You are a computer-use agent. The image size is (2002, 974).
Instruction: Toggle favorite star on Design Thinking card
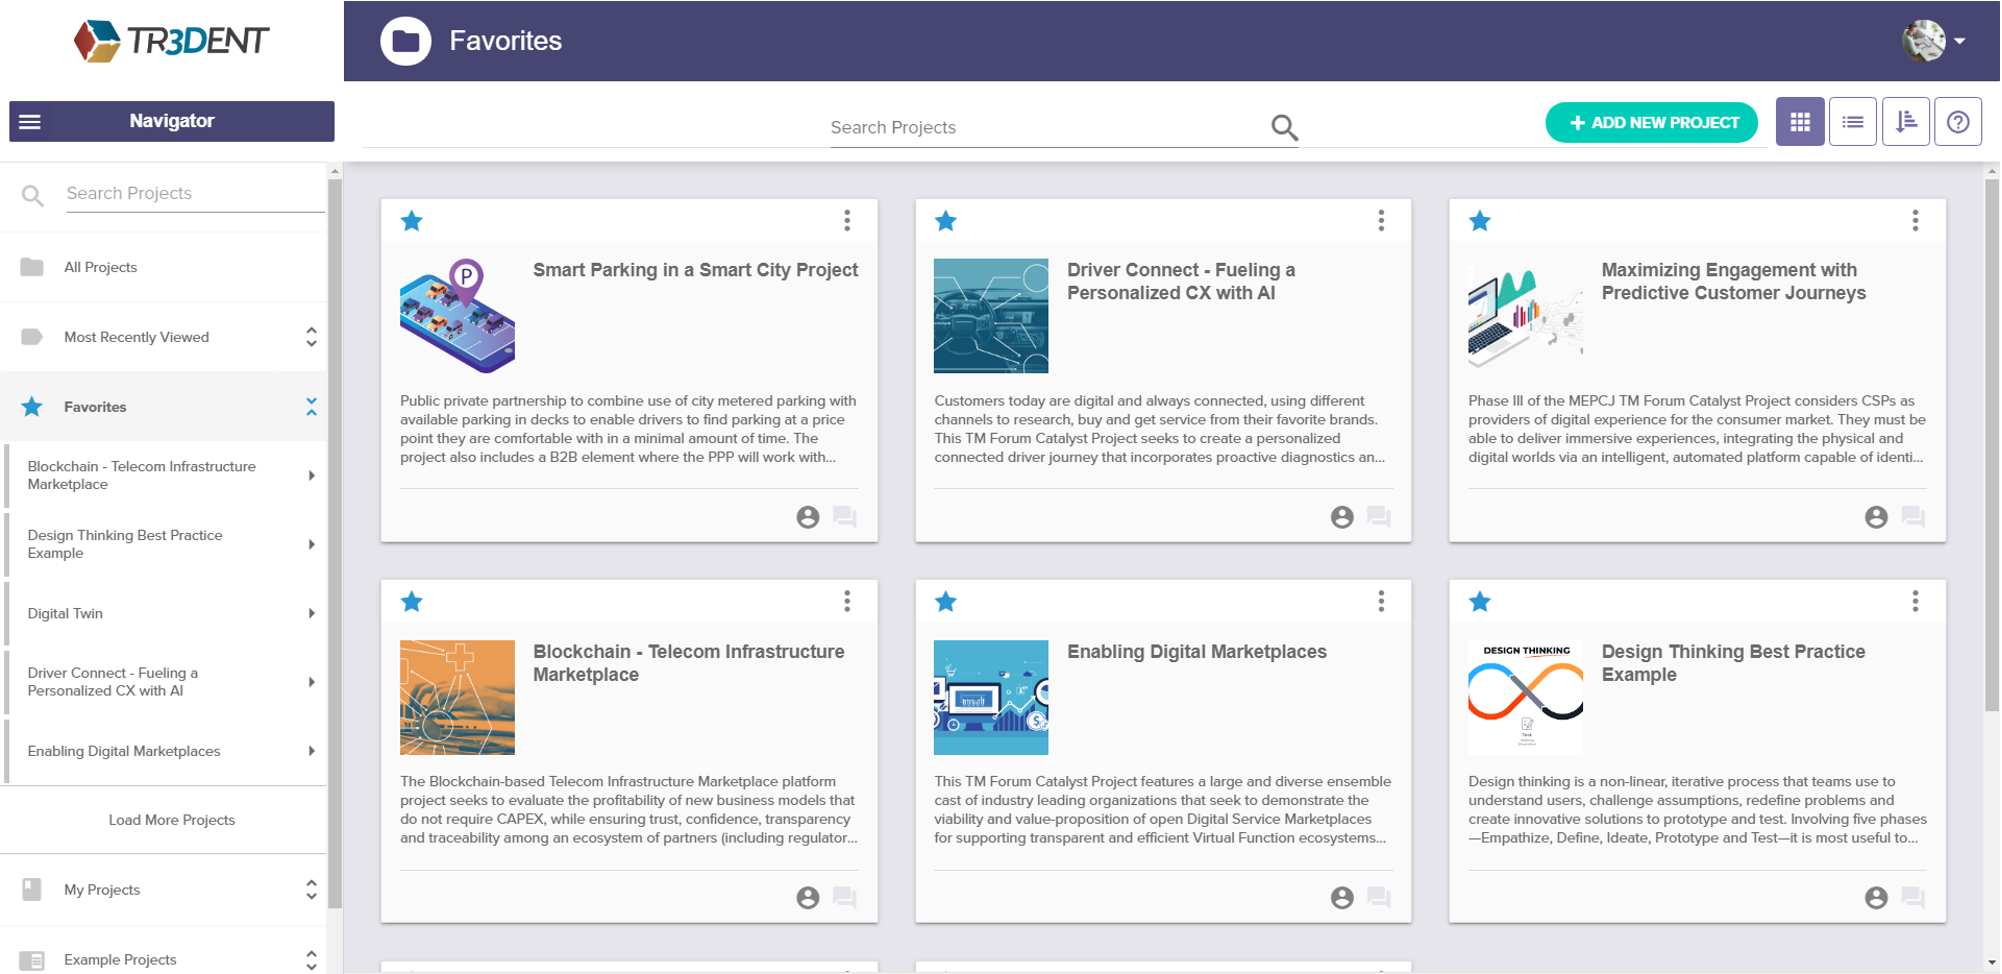point(1480,602)
